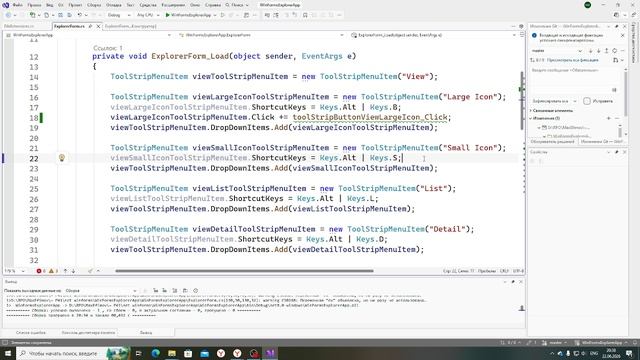Click the editor vertical scrollbar thumb
640x360 pixels.
(521, 100)
